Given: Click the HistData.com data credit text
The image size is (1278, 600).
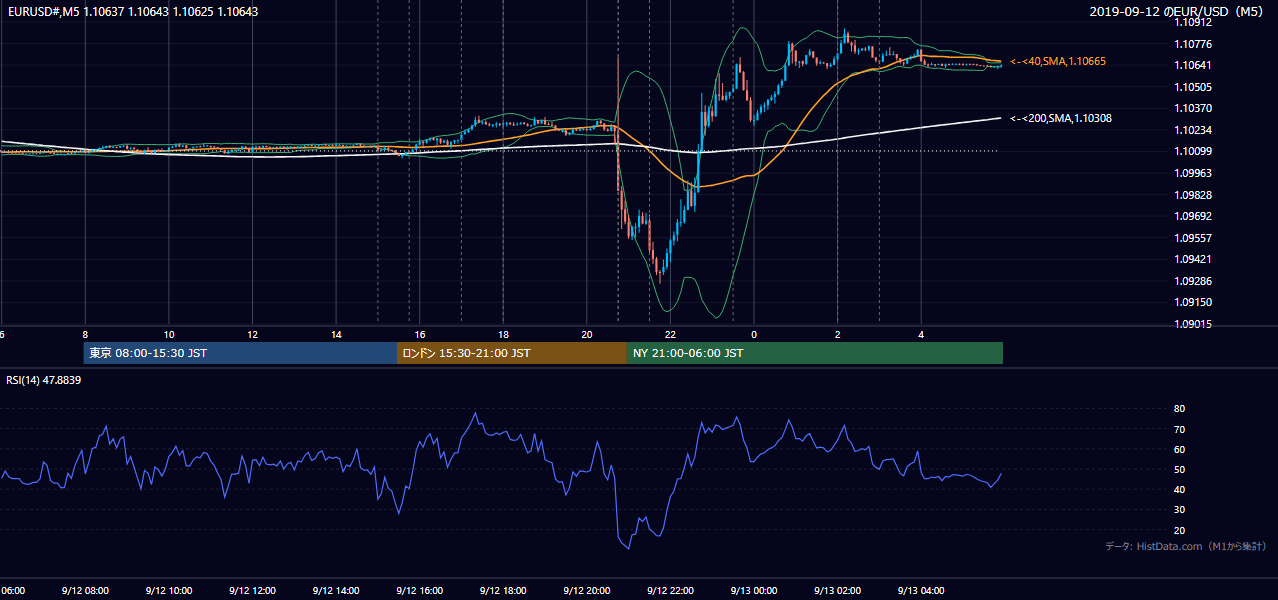Looking at the screenshot, I should click(x=1186, y=546).
